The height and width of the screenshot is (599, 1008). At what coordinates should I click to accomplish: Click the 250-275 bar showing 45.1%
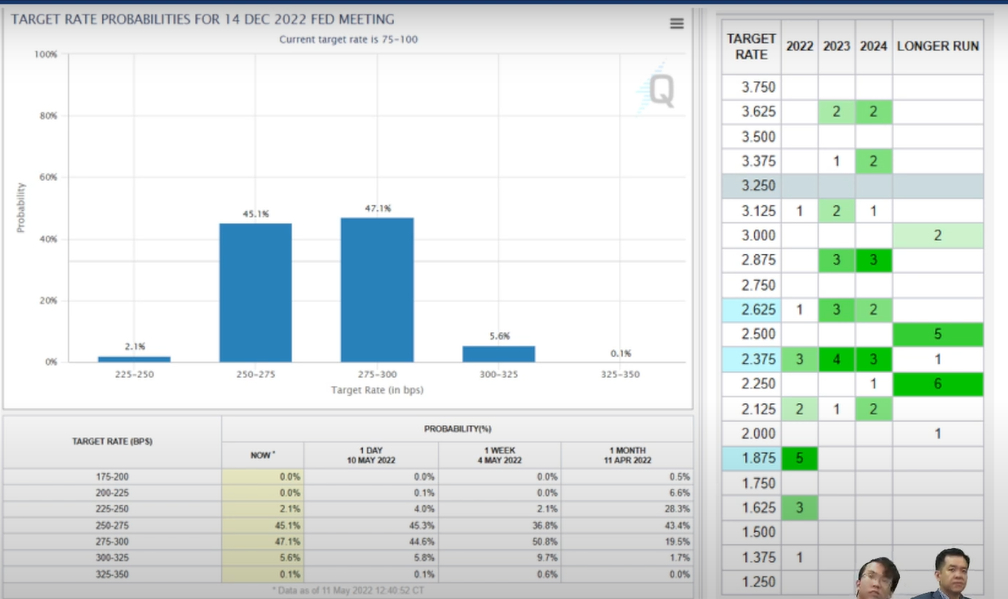coord(255,292)
